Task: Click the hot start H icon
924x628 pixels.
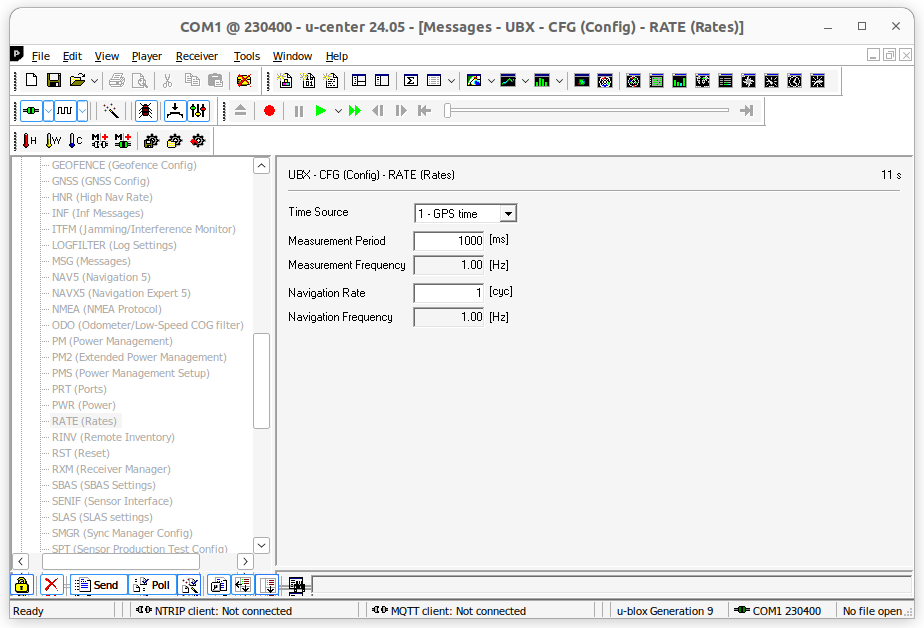Action: point(29,140)
